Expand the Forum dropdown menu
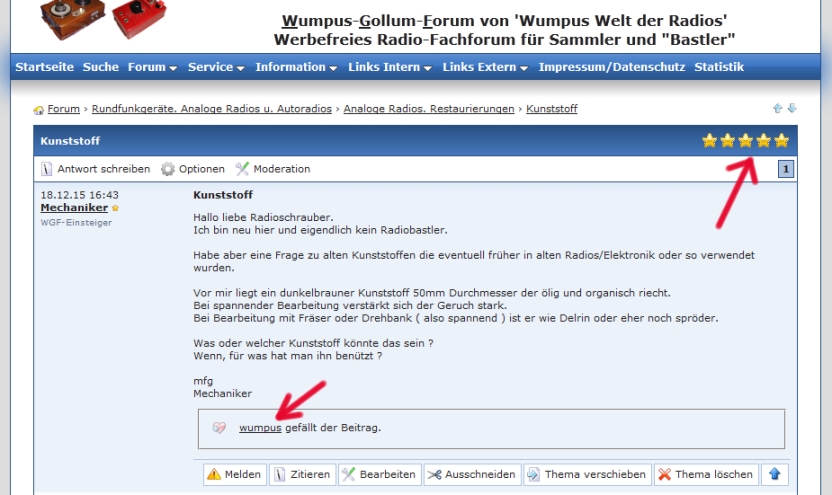 pos(151,67)
